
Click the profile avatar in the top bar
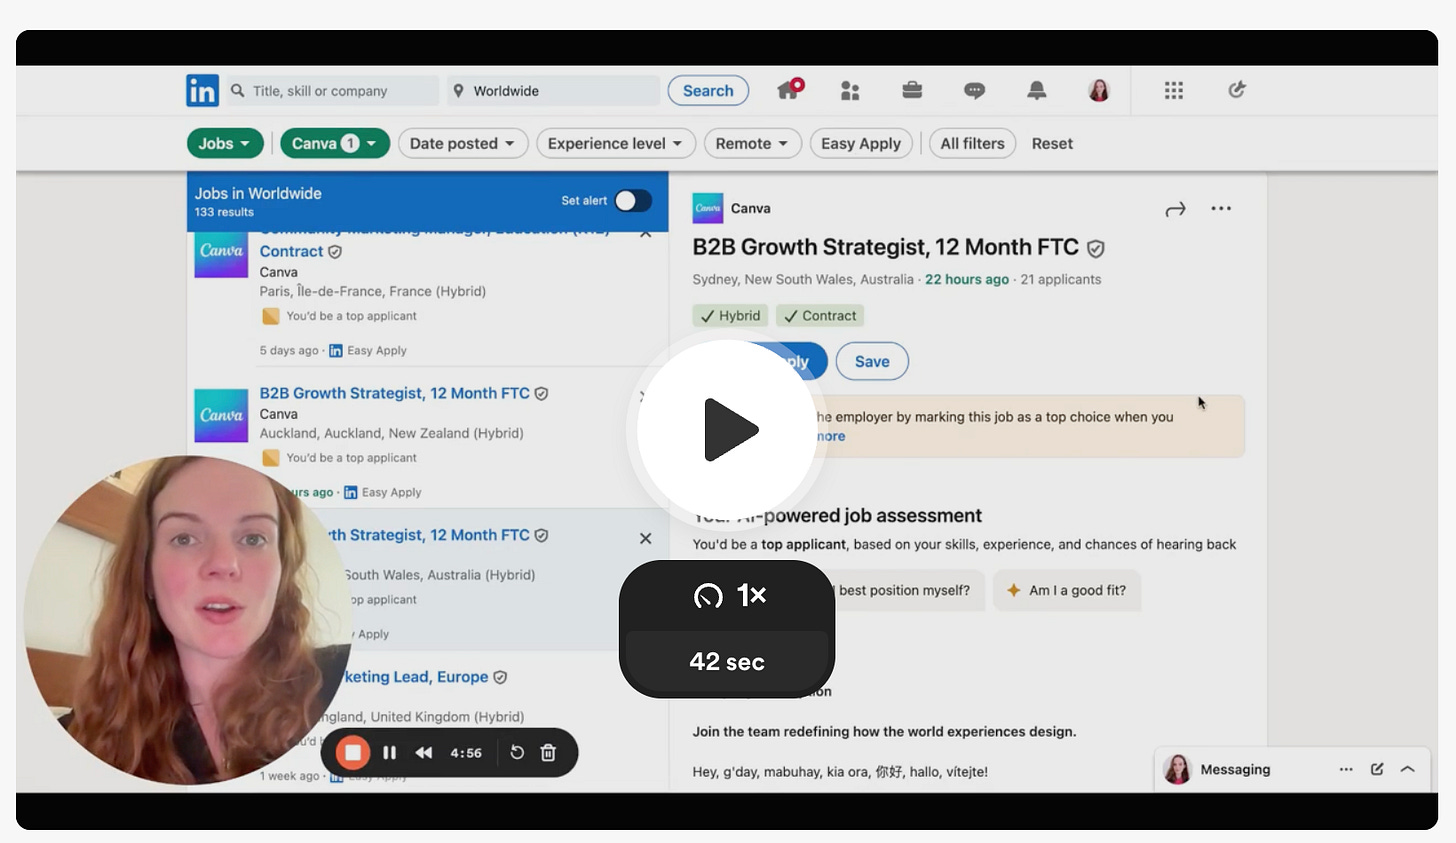(x=1099, y=90)
